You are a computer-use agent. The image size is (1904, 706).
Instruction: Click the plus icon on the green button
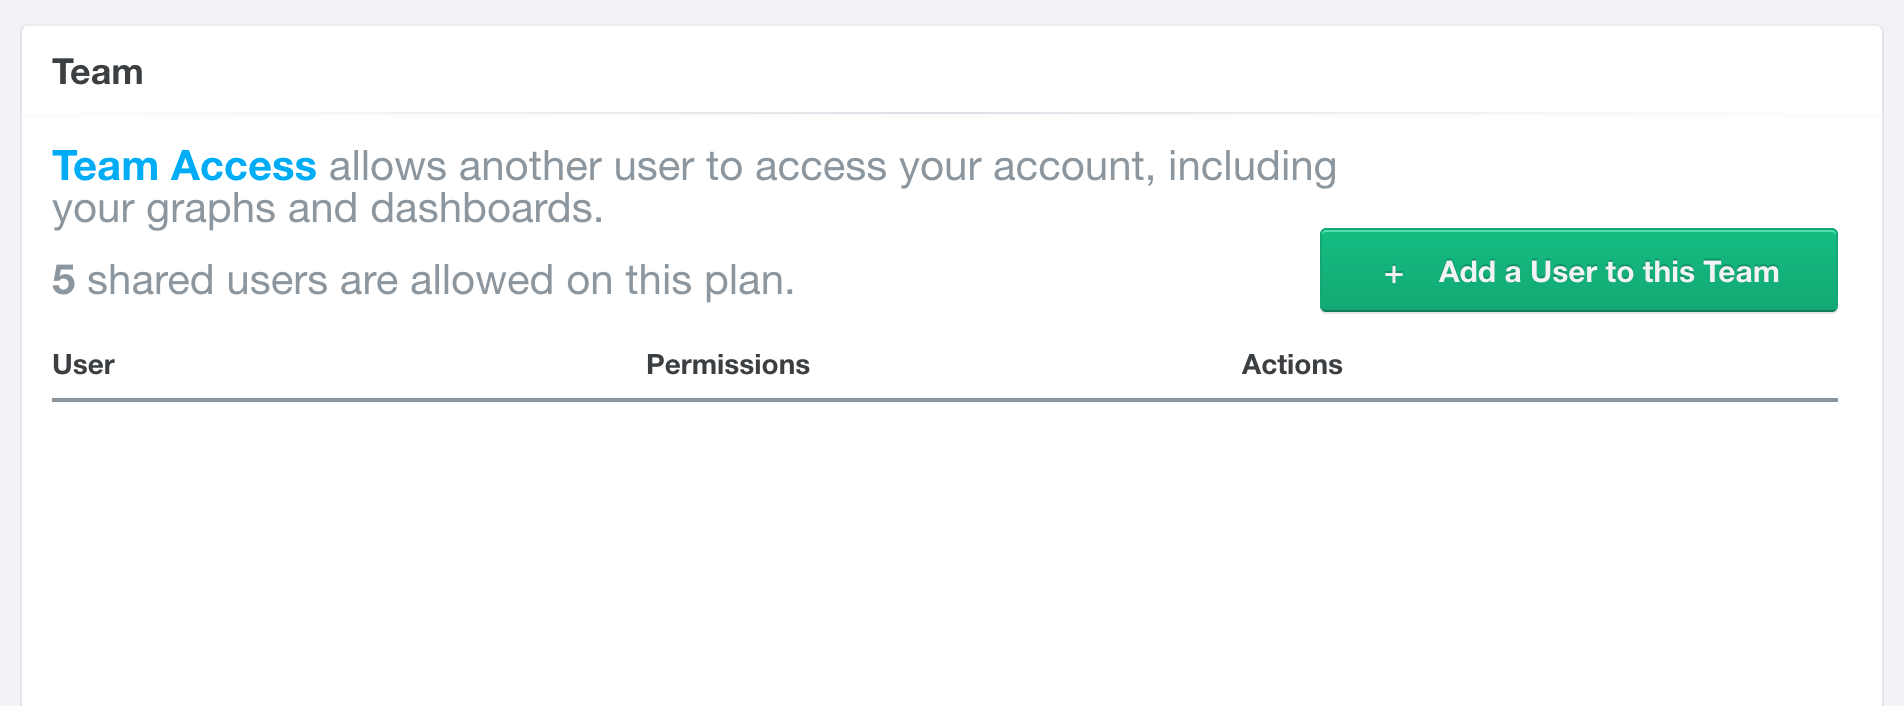[x=1393, y=273]
